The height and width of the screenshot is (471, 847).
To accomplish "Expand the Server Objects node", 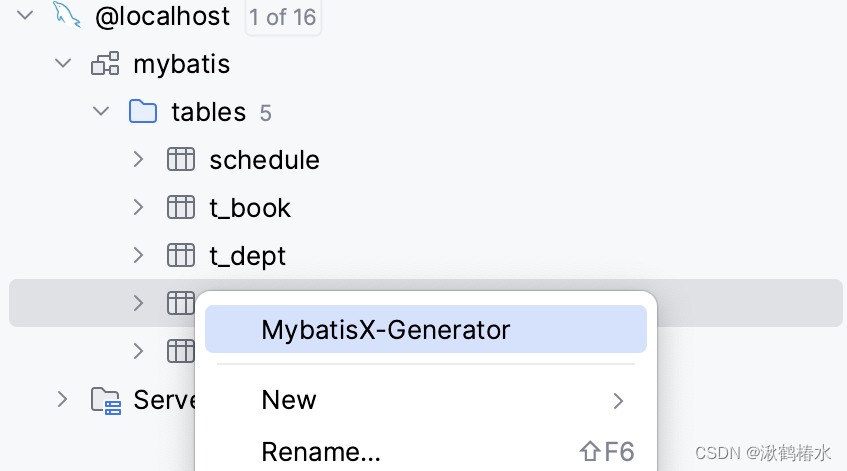I will (63, 400).
